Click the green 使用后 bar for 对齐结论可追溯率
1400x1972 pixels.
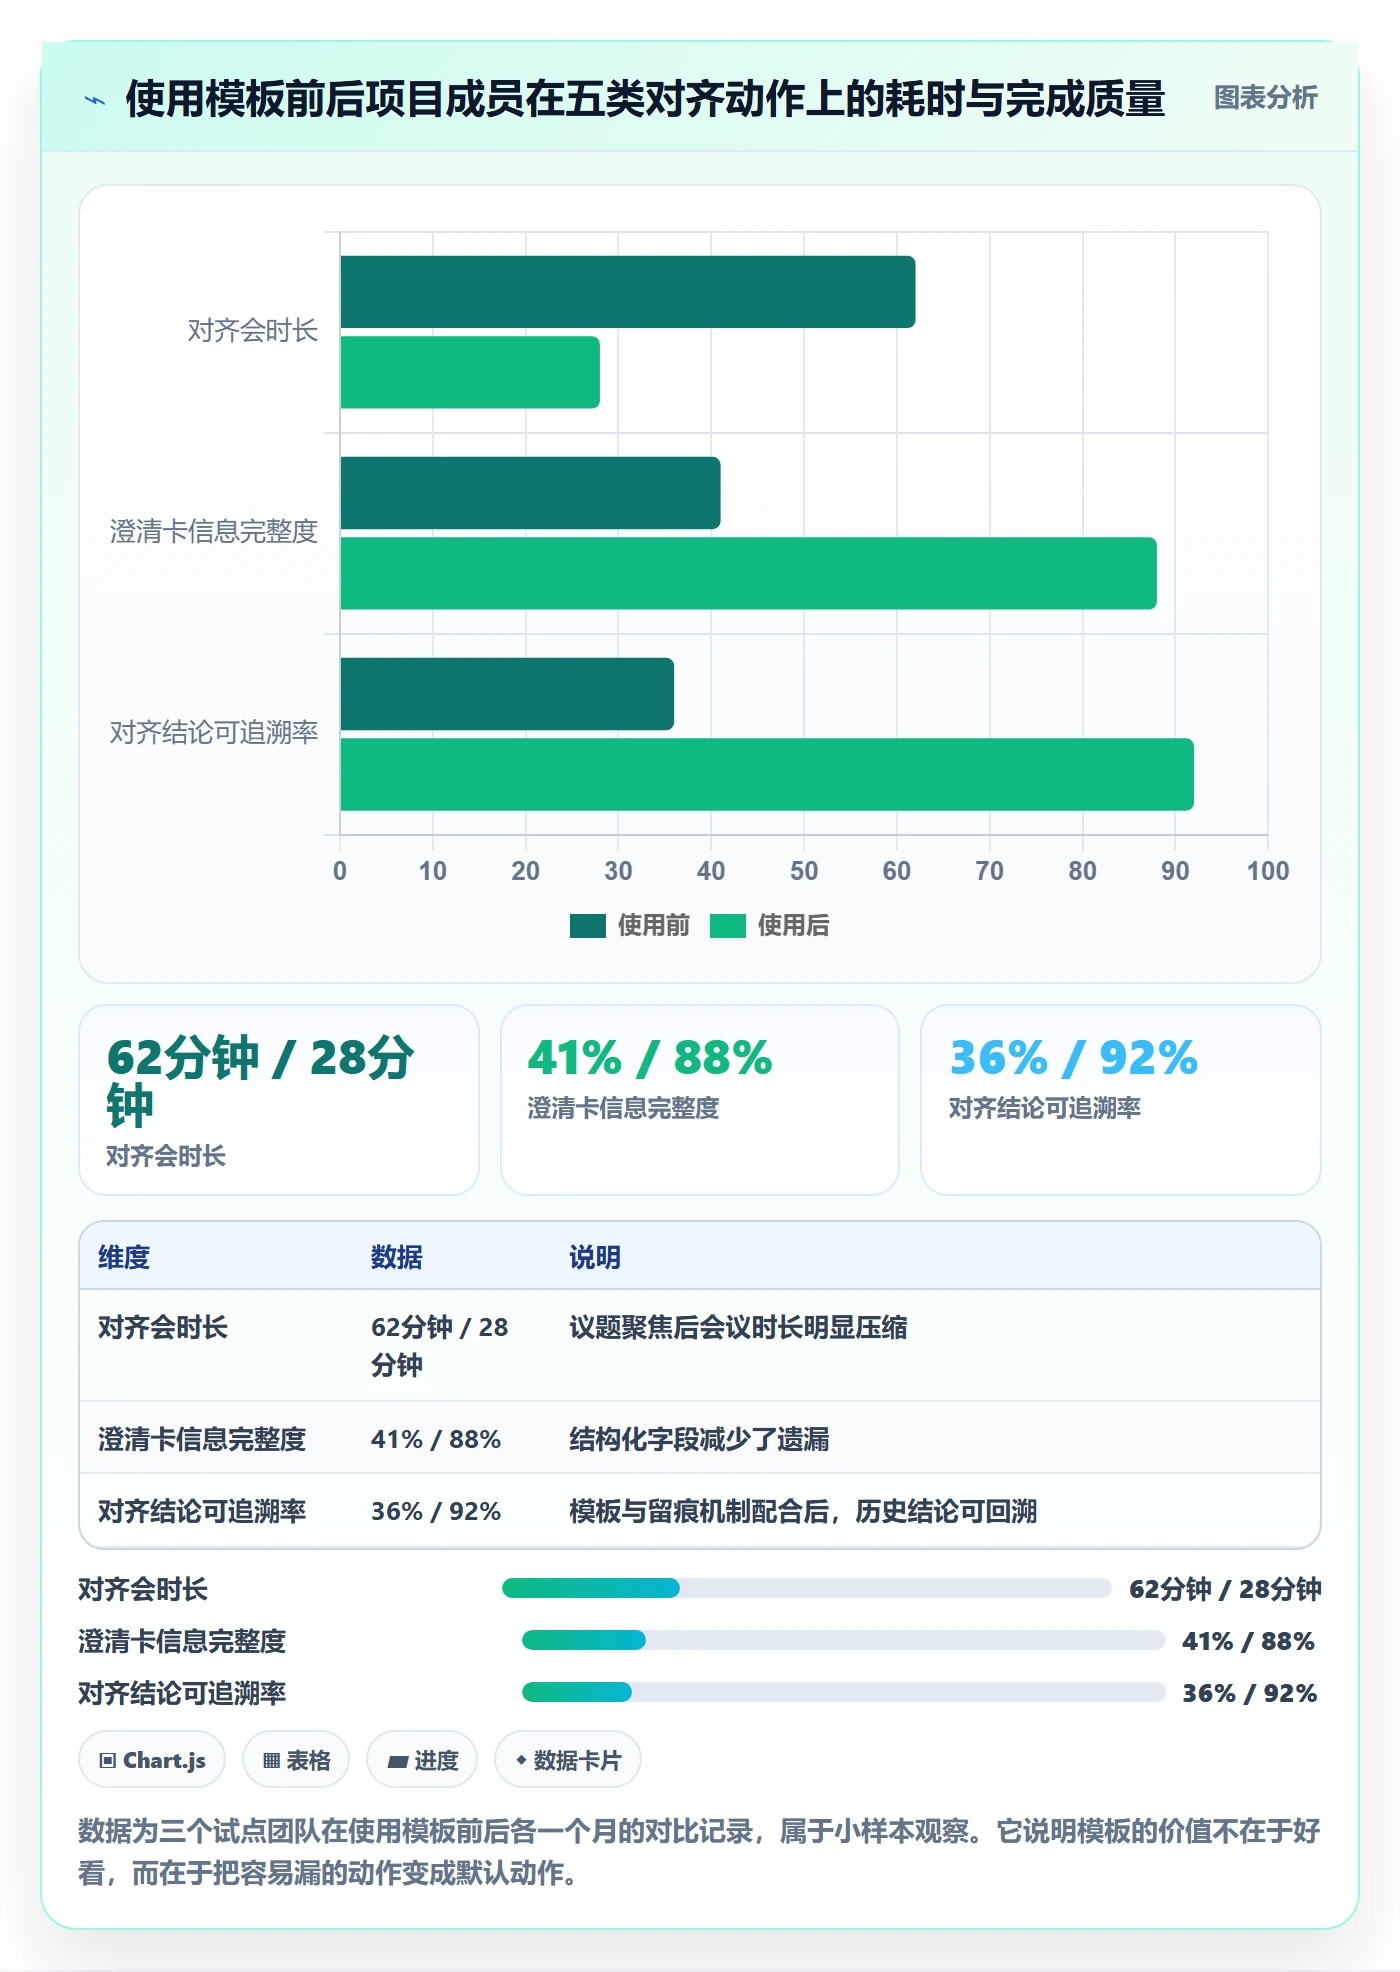(x=767, y=774)
